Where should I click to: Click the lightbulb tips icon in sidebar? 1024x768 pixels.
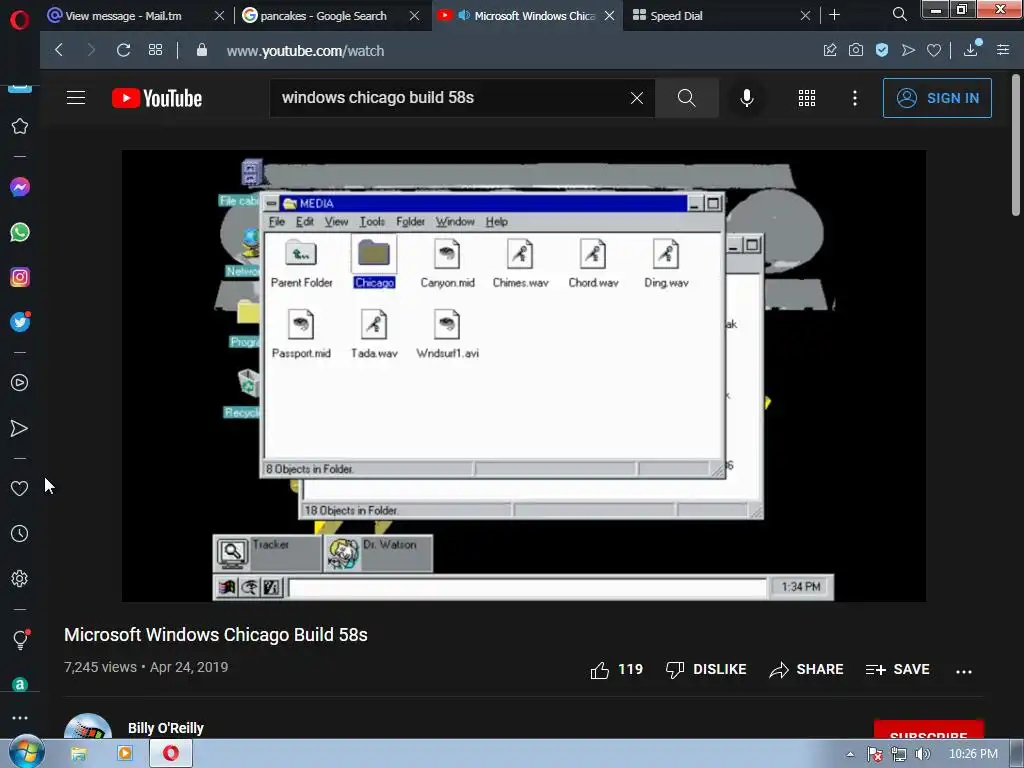pos(20,639)
